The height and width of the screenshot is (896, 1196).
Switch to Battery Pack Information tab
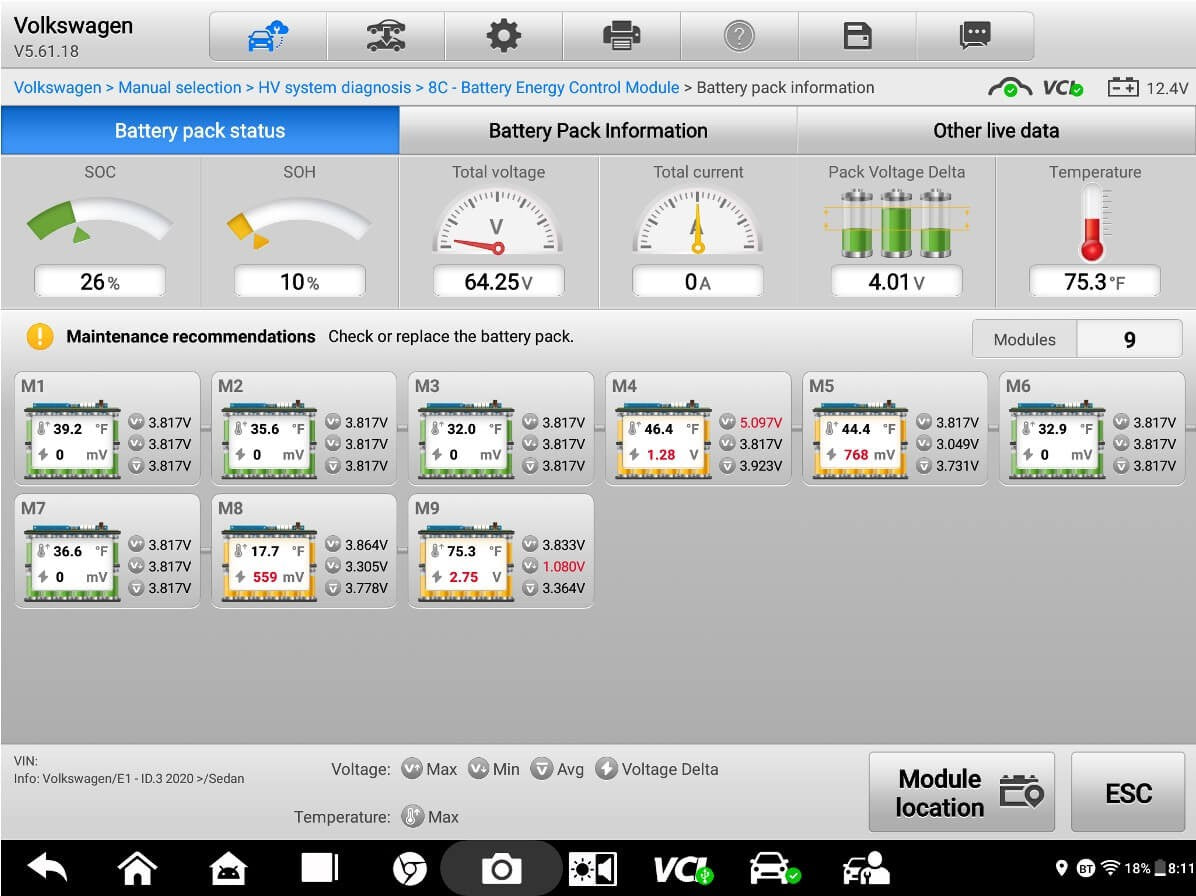[x=597, y=131]
